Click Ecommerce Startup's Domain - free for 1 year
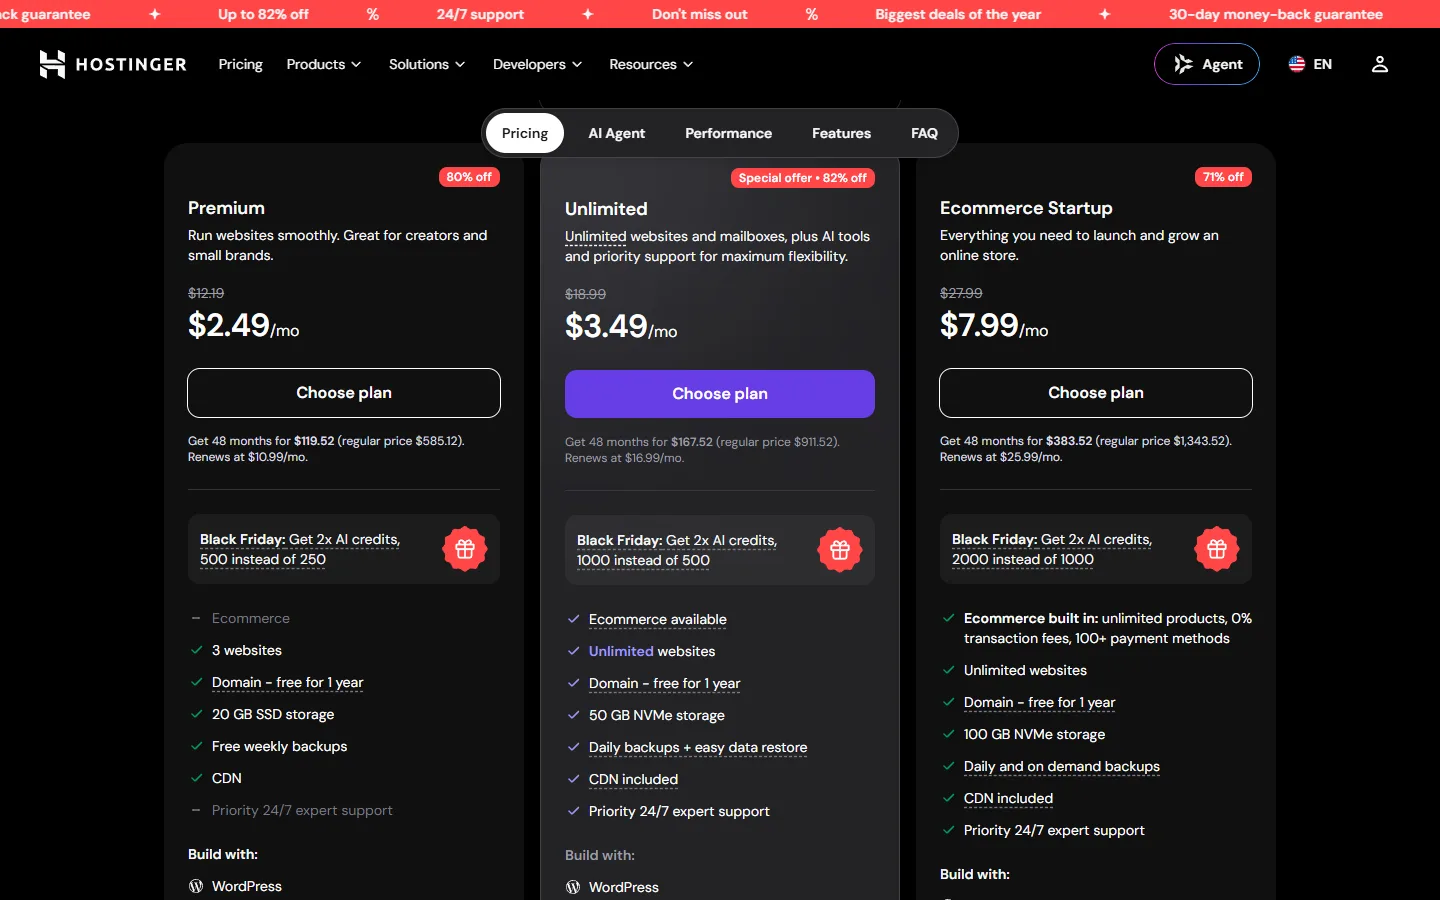 point(1040,702)
